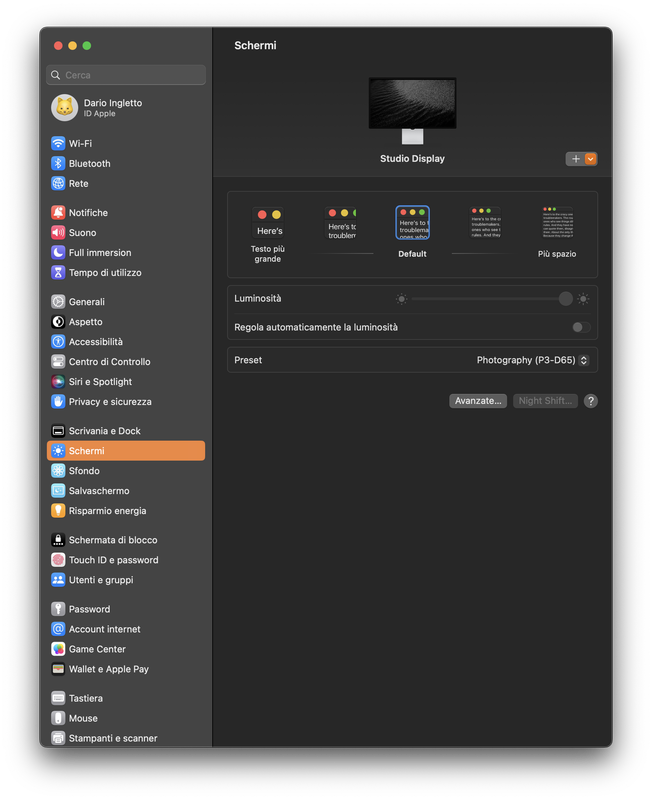Open Bluetooth icon in sidebar
Image resolution: width=652 pixels, height=800 pixels.
(x=58, y=163)
